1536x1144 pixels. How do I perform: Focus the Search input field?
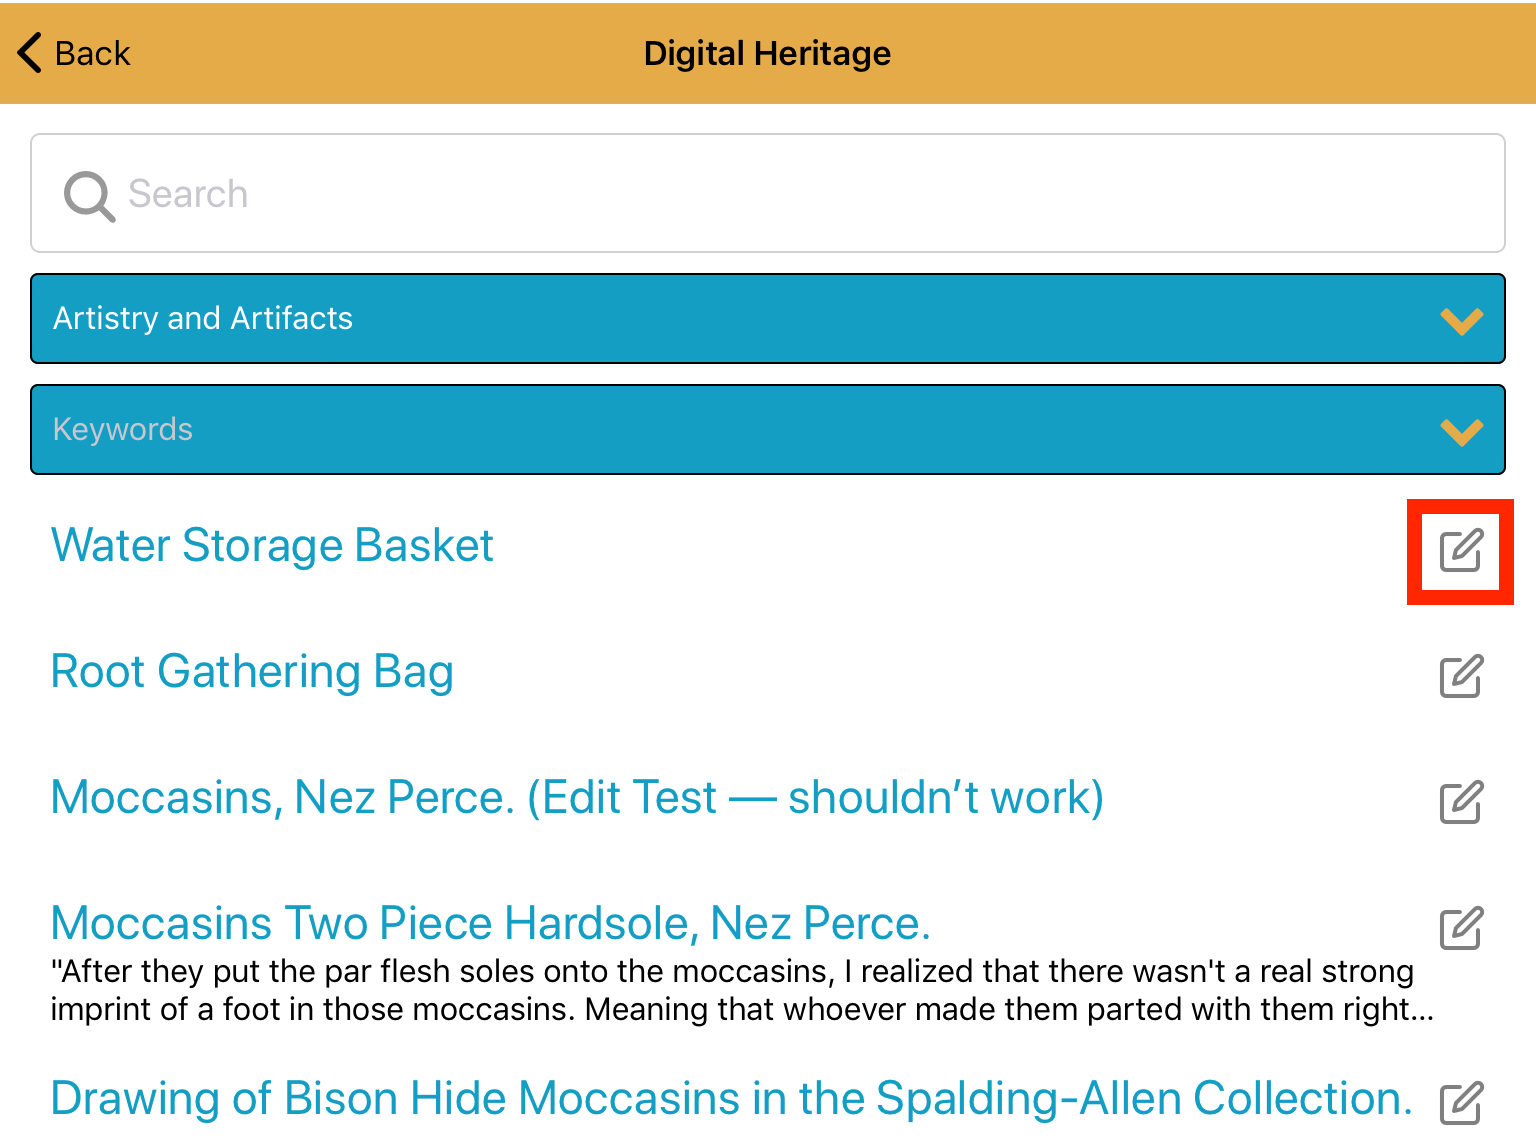coord(768,193)
